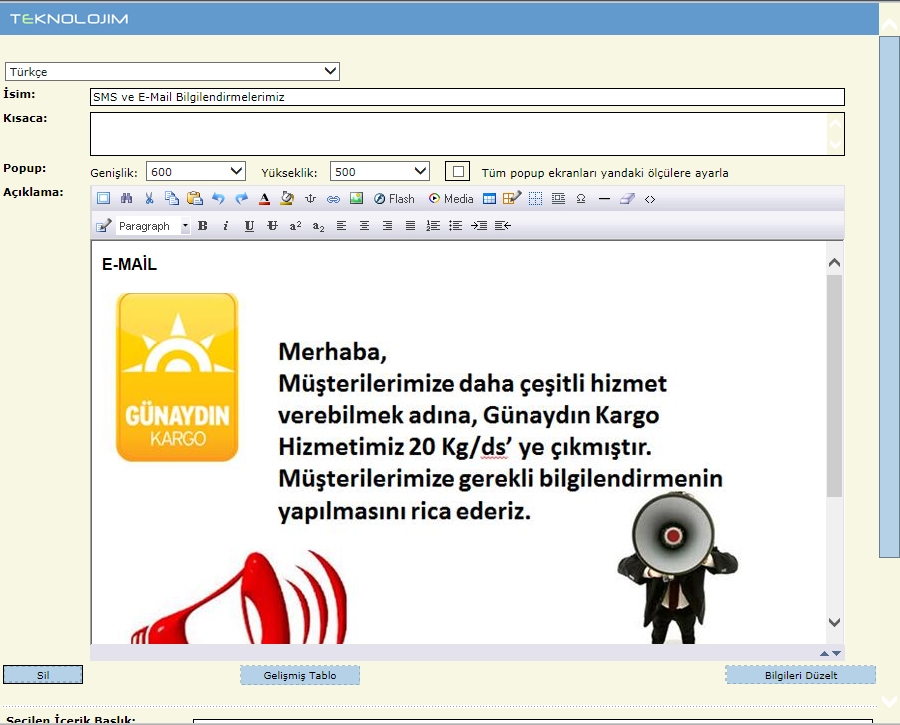Click editor scrollbar up arrow
The height and width of the screenshot is (725, 900).
(835, 262)
